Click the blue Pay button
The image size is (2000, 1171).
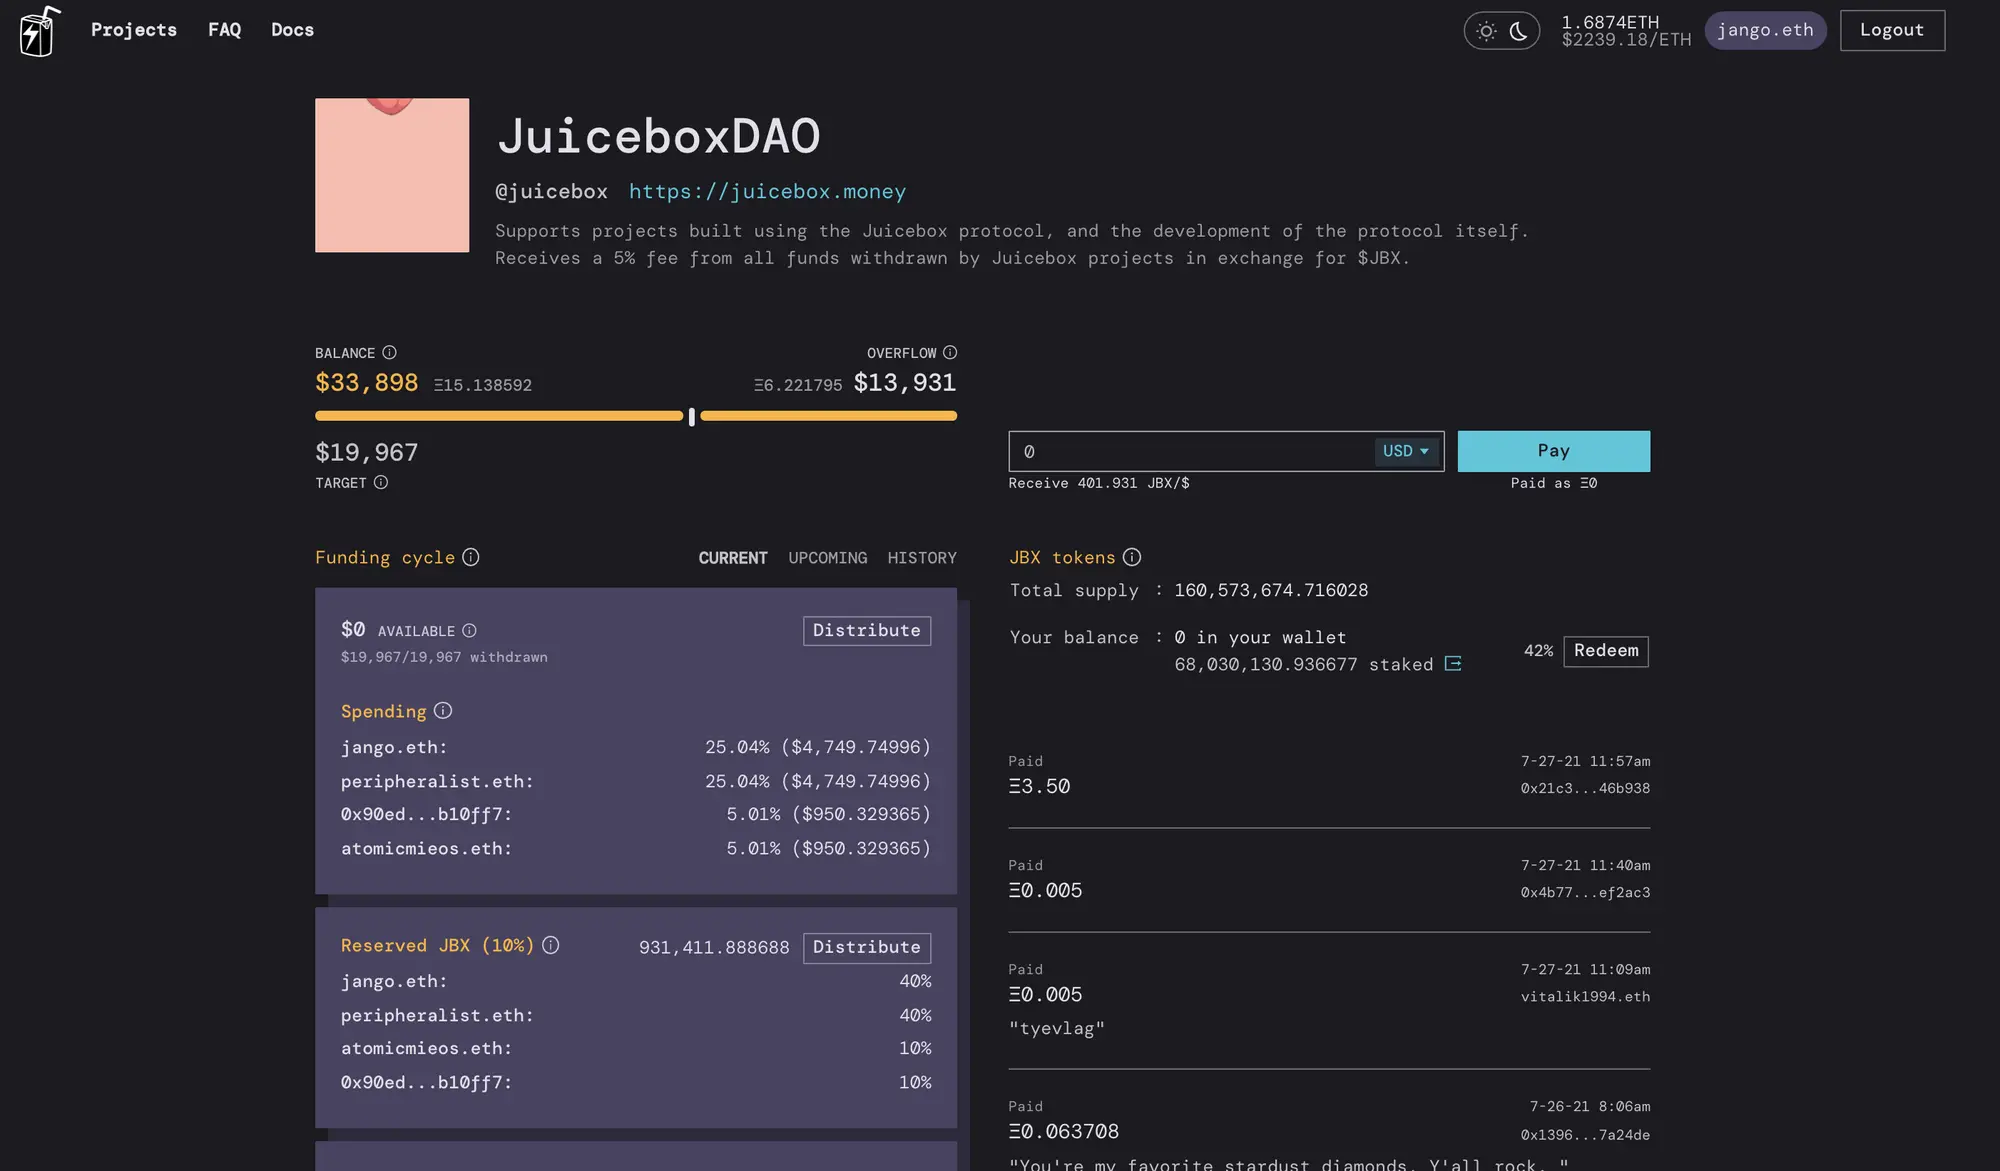coord(1553,451)
